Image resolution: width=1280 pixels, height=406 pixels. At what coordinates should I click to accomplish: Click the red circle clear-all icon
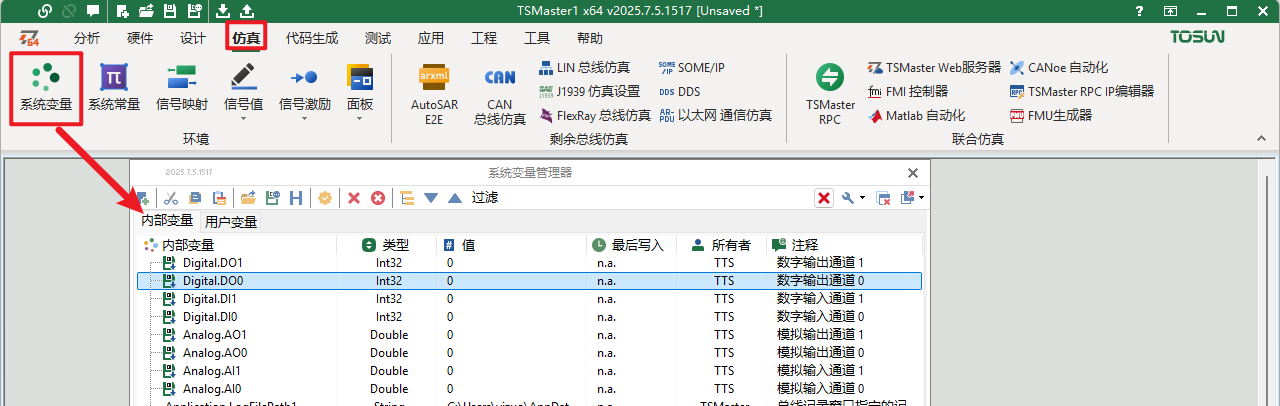(x=378, y=198)
